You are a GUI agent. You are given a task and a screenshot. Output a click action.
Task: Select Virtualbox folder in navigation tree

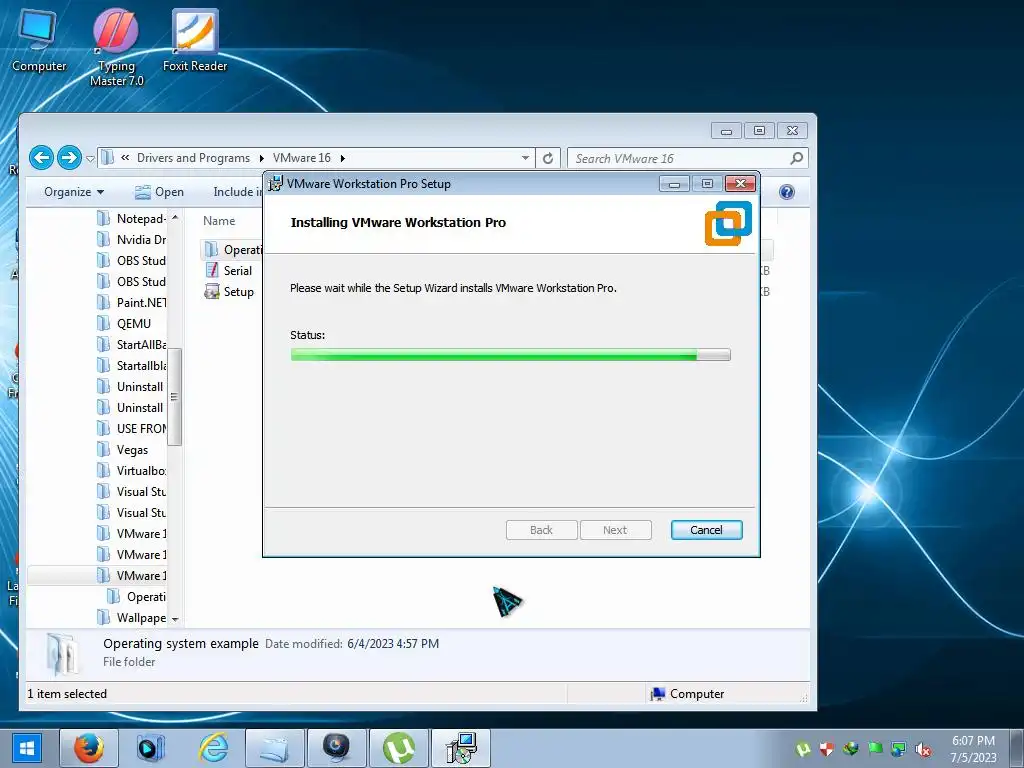(x=131, y=470)
